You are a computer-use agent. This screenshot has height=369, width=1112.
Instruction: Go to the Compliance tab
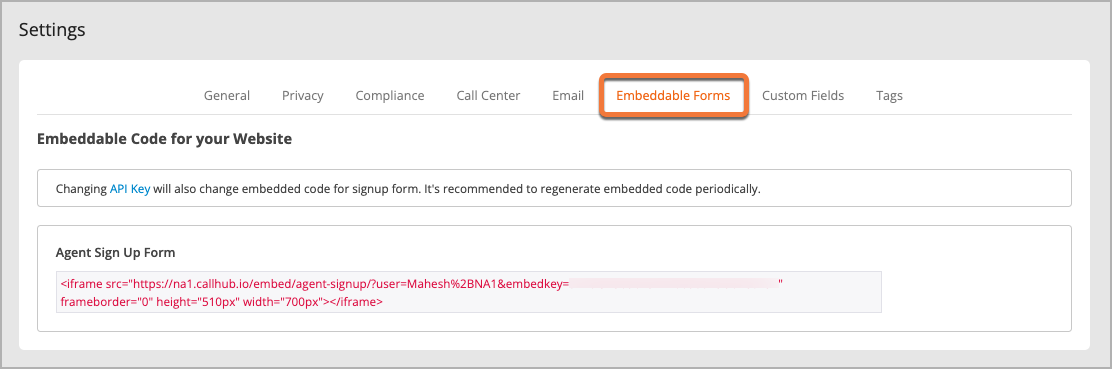(390, 95)
